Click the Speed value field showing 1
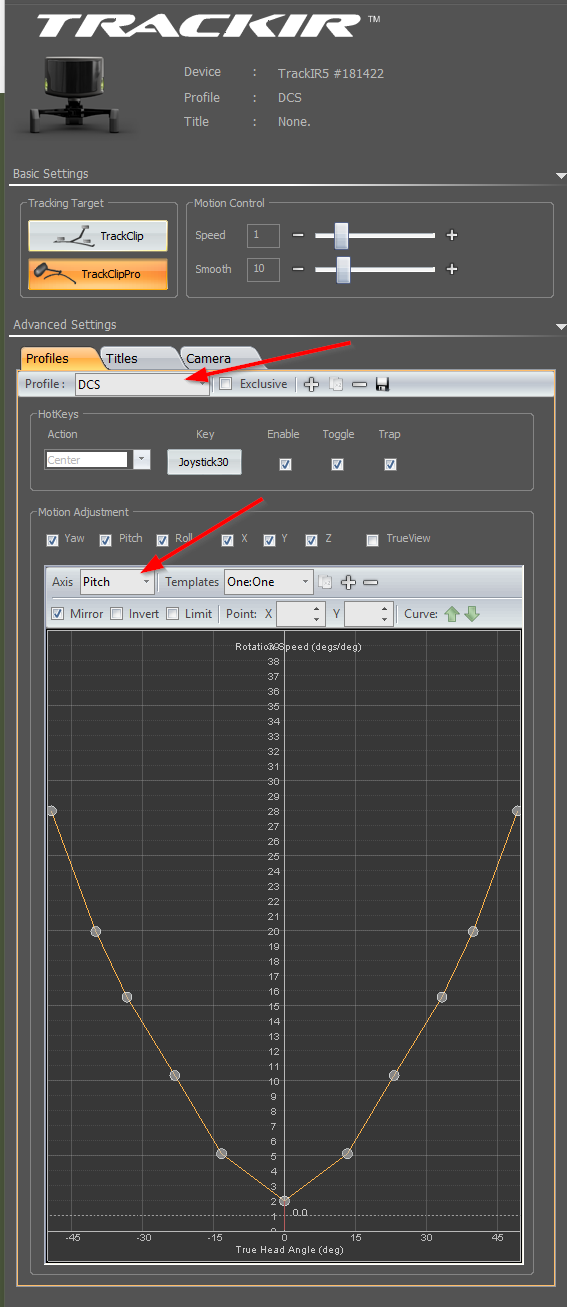Viewport: 567px width, 1307px height. tap(263, 235)
